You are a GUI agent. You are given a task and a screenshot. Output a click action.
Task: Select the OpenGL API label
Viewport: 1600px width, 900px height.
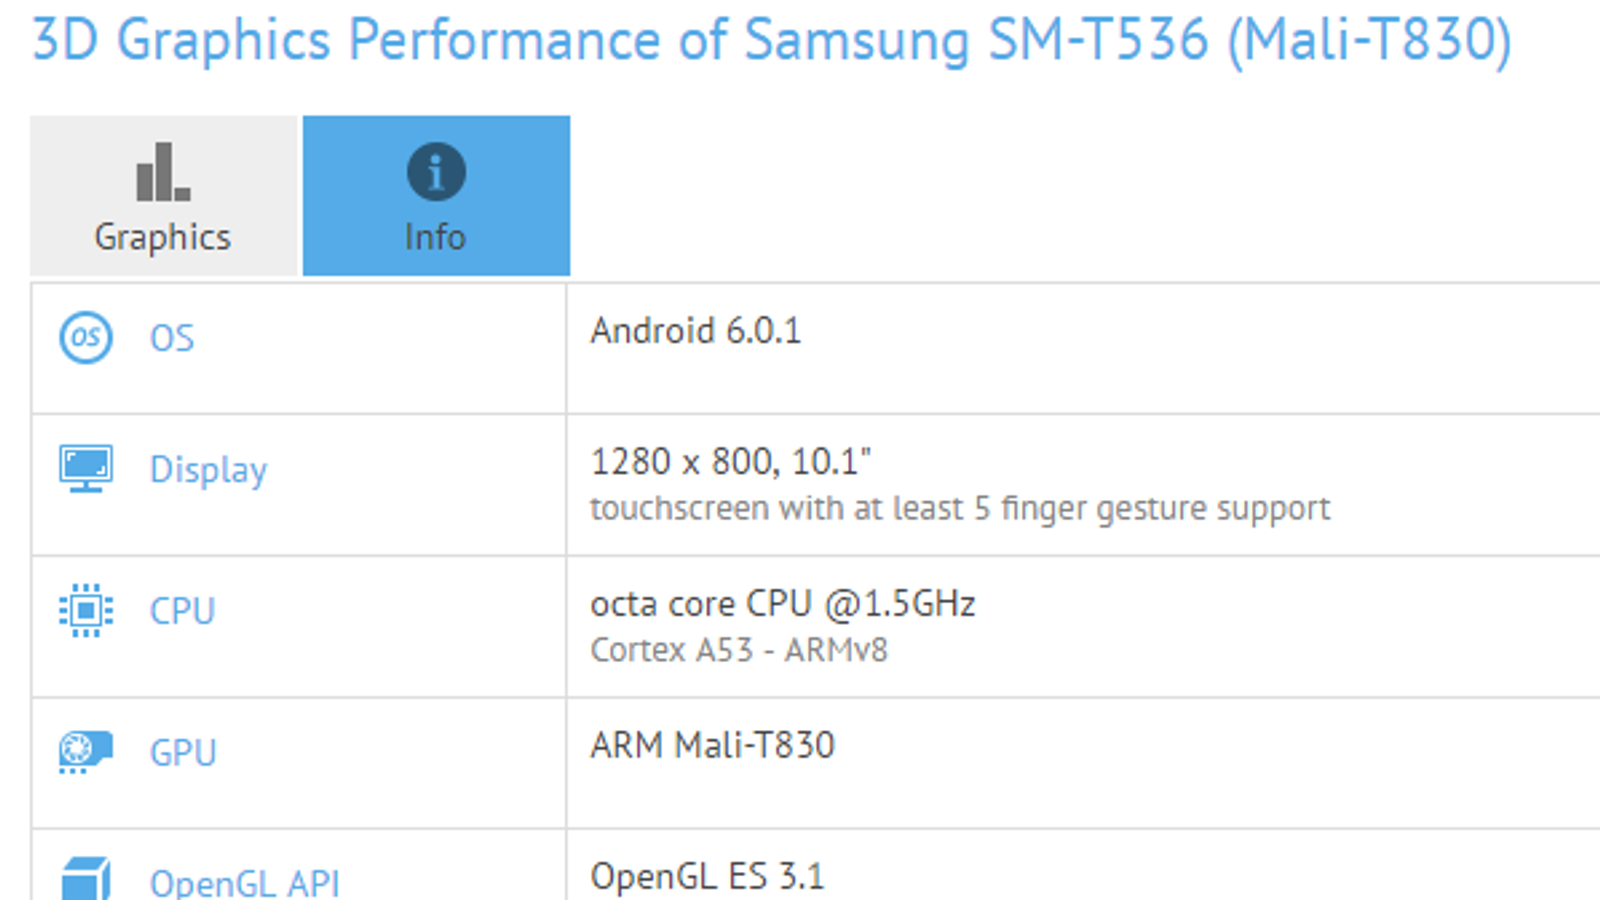[x=245, y=883]
